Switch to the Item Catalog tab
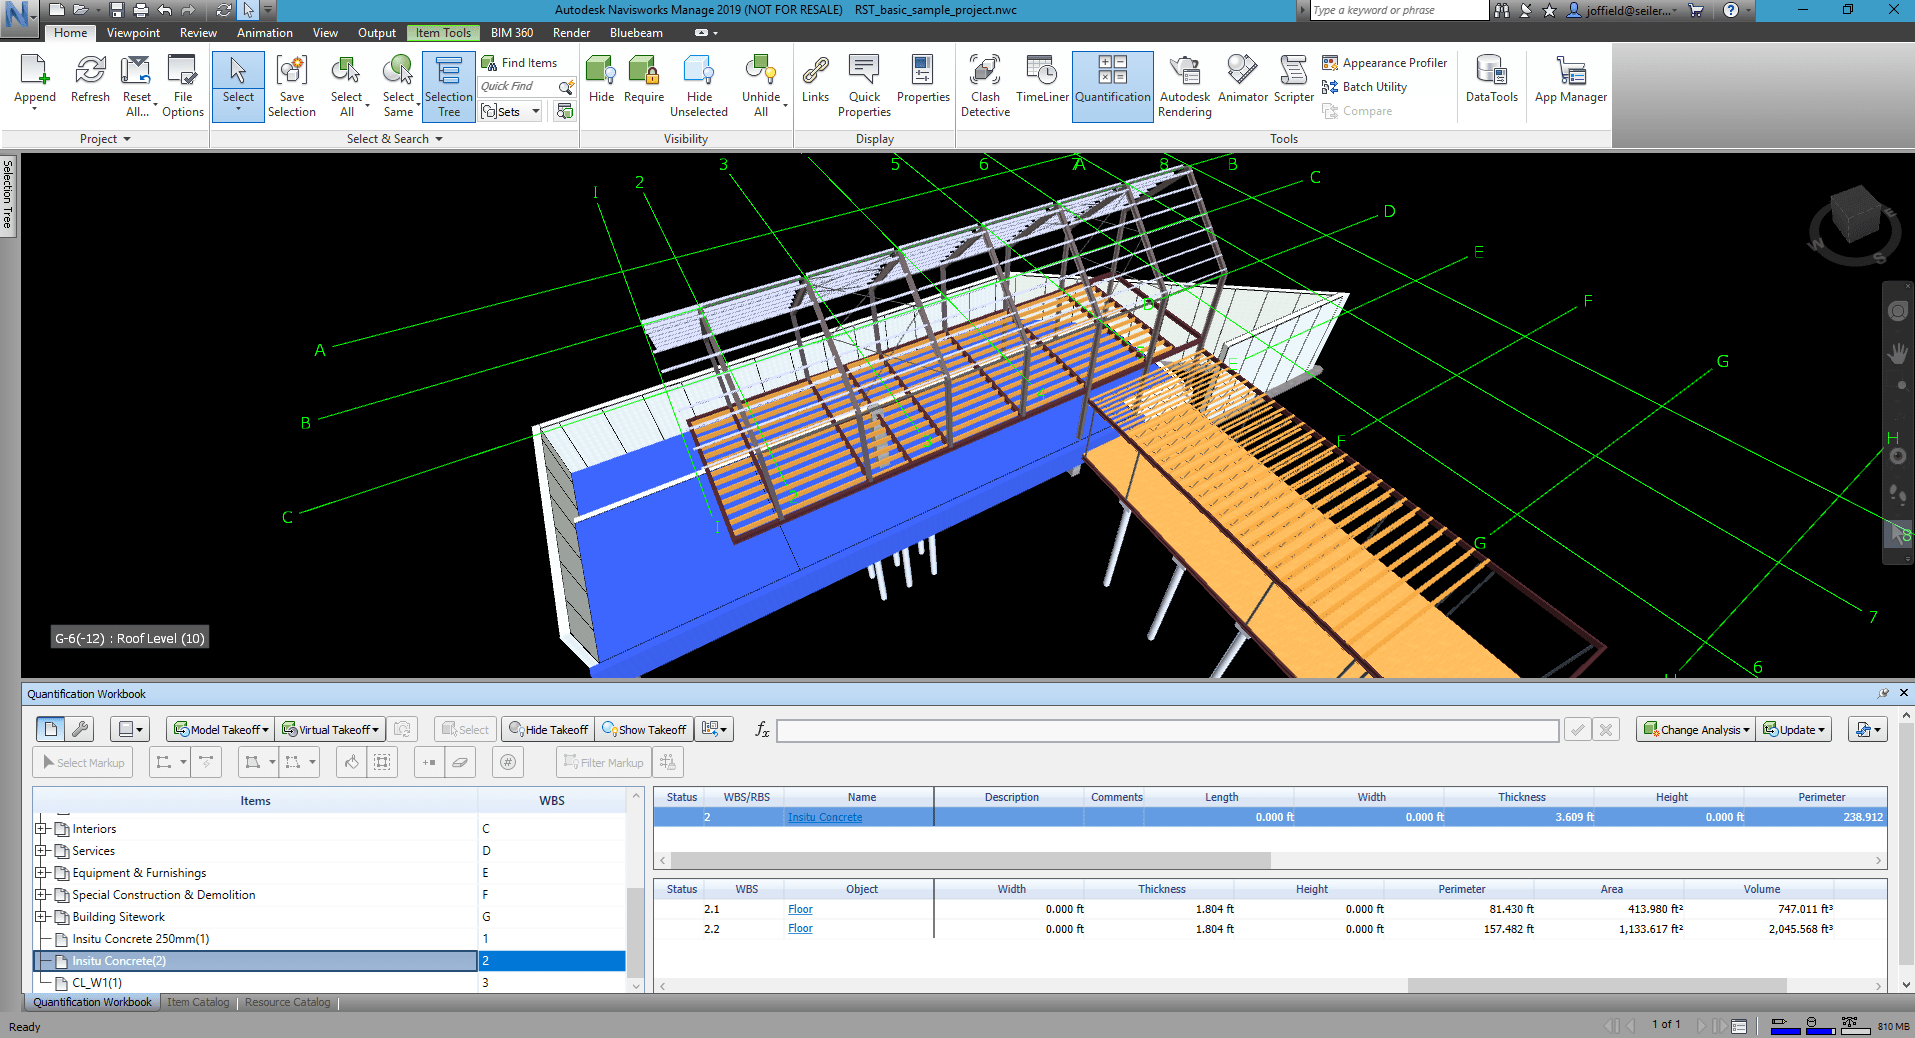Viewport: 1915px width, 1038px height. pos(198,1002)
